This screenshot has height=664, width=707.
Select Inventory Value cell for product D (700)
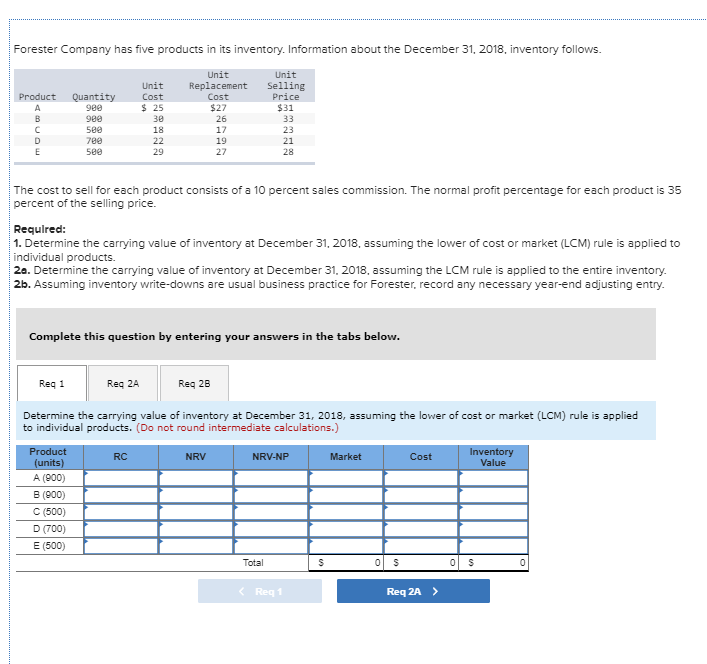(x=494, y=529)
